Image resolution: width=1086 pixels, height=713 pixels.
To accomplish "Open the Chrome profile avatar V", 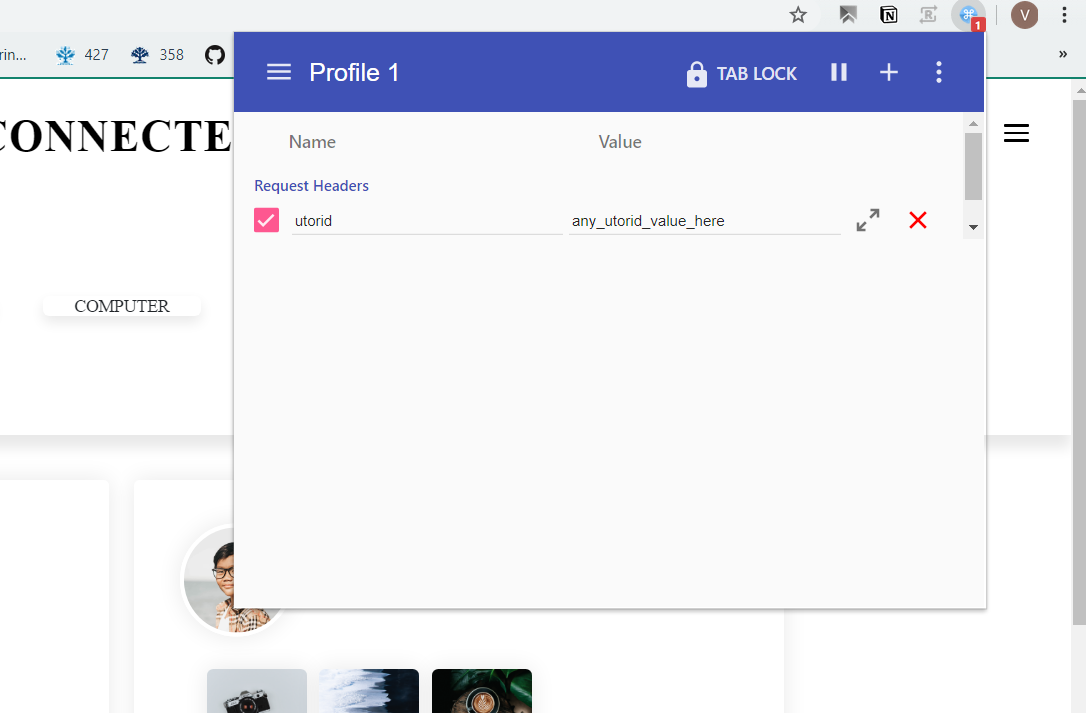I will (1024, 15).
